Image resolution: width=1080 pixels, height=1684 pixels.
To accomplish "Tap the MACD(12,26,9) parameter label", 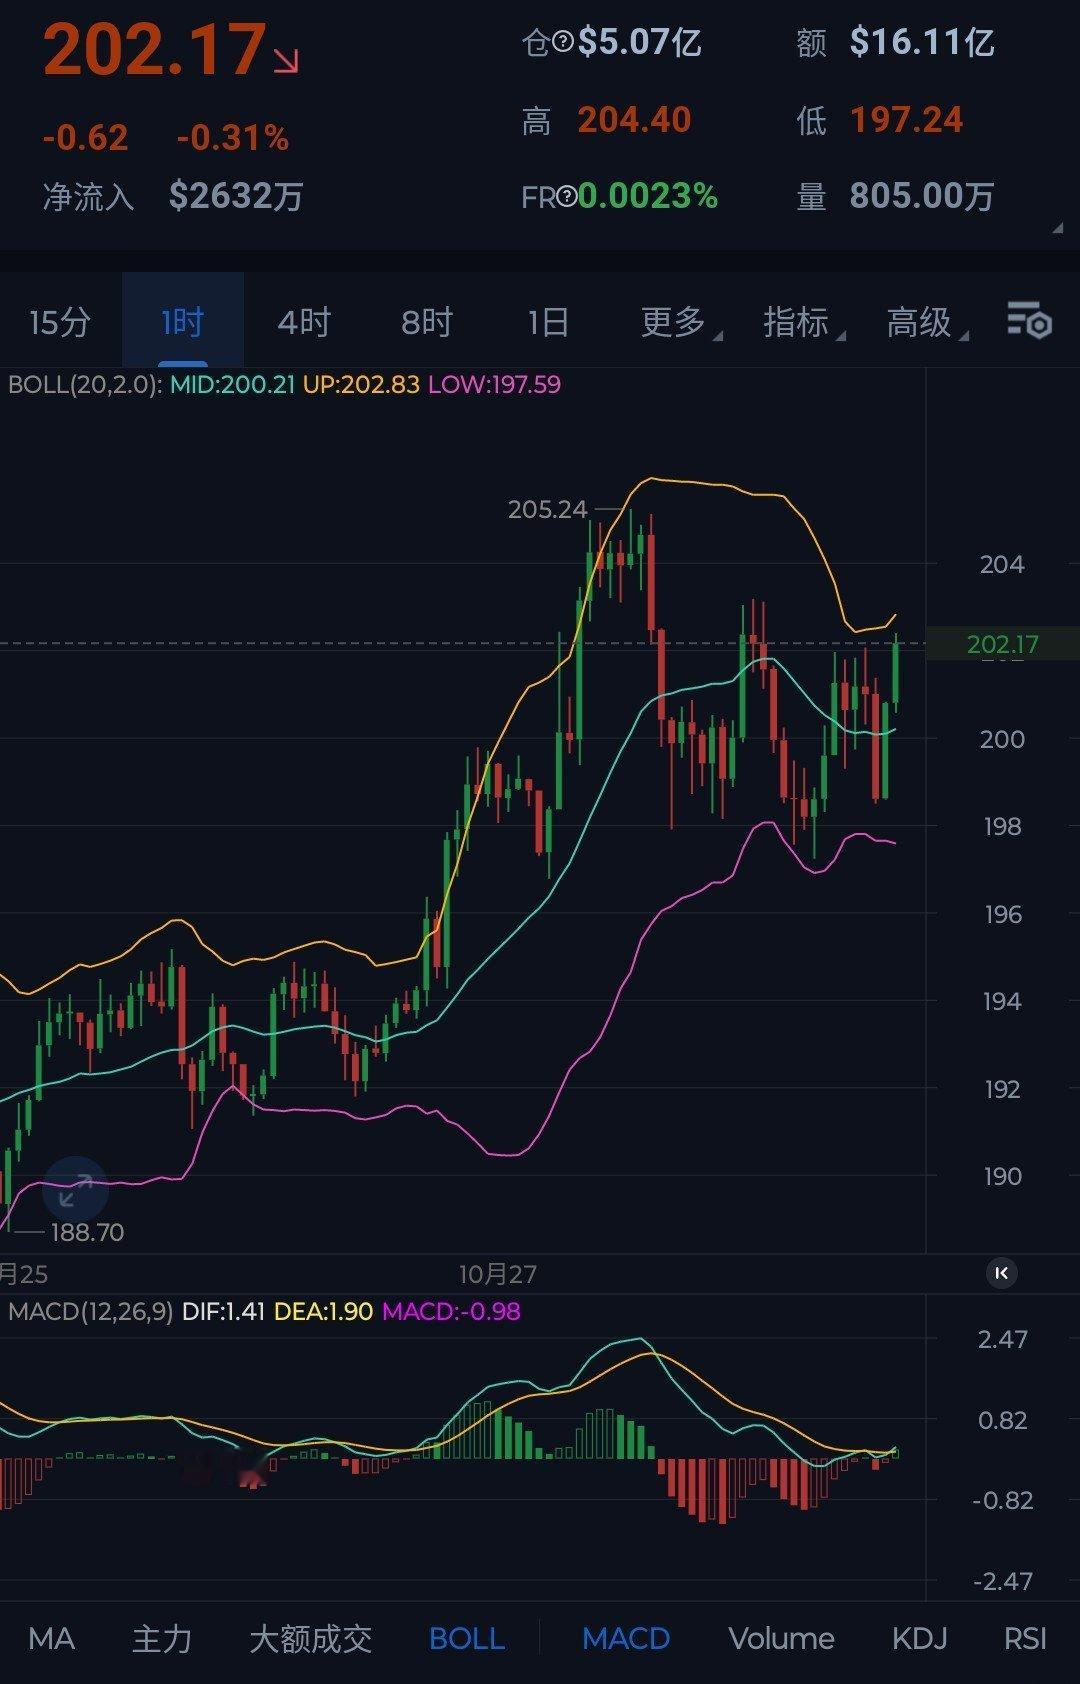I will (x=90, y=1311).
